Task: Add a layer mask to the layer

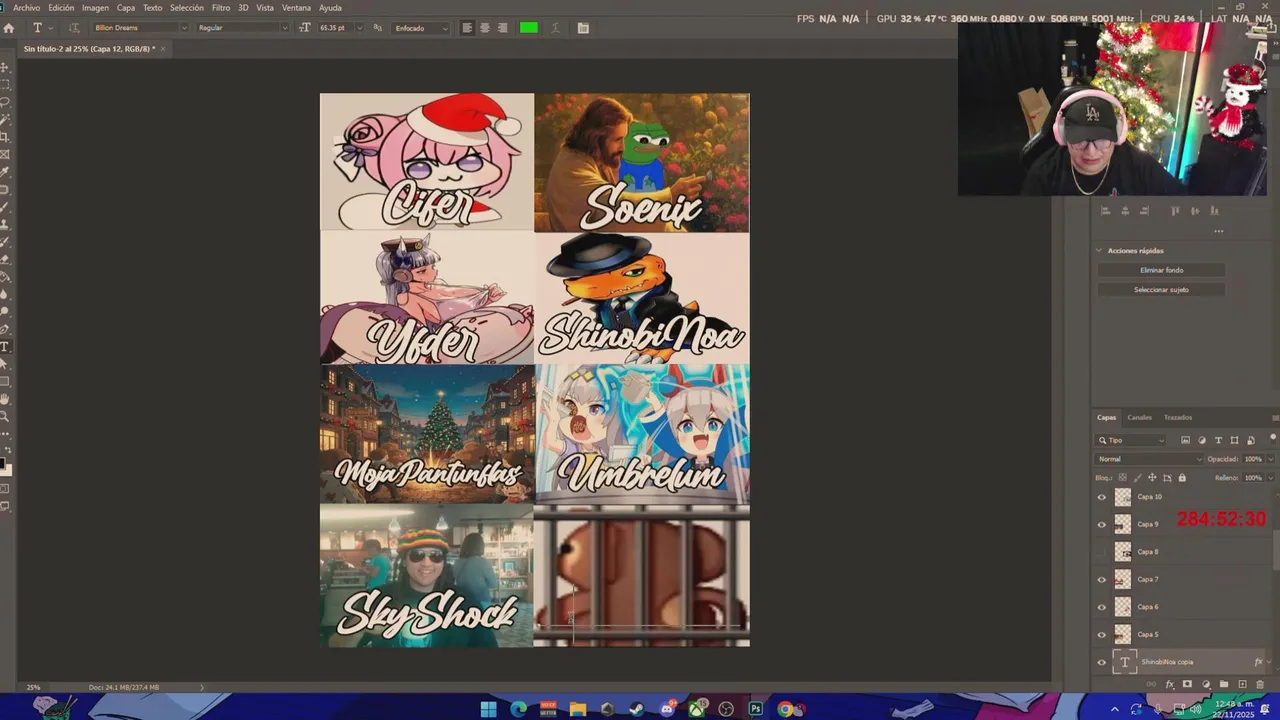Action: (x=1187, y=684)
